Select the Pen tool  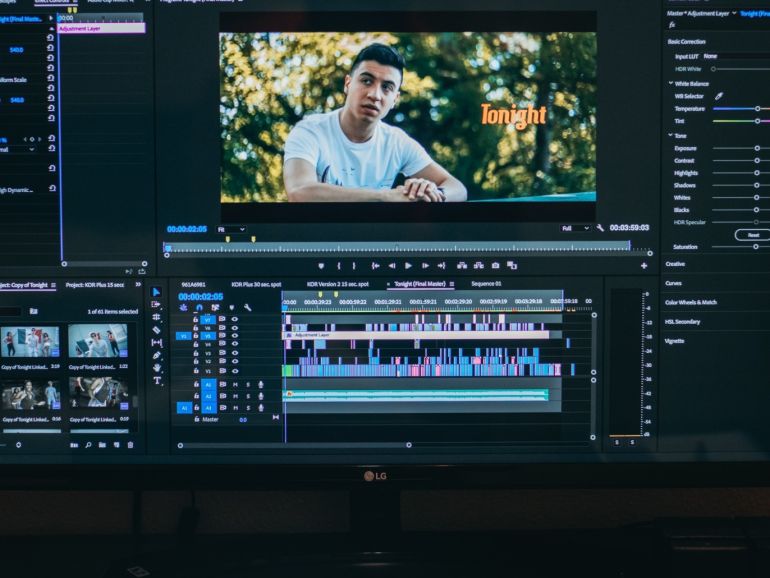pyautogui.click(x=156, y=355)
